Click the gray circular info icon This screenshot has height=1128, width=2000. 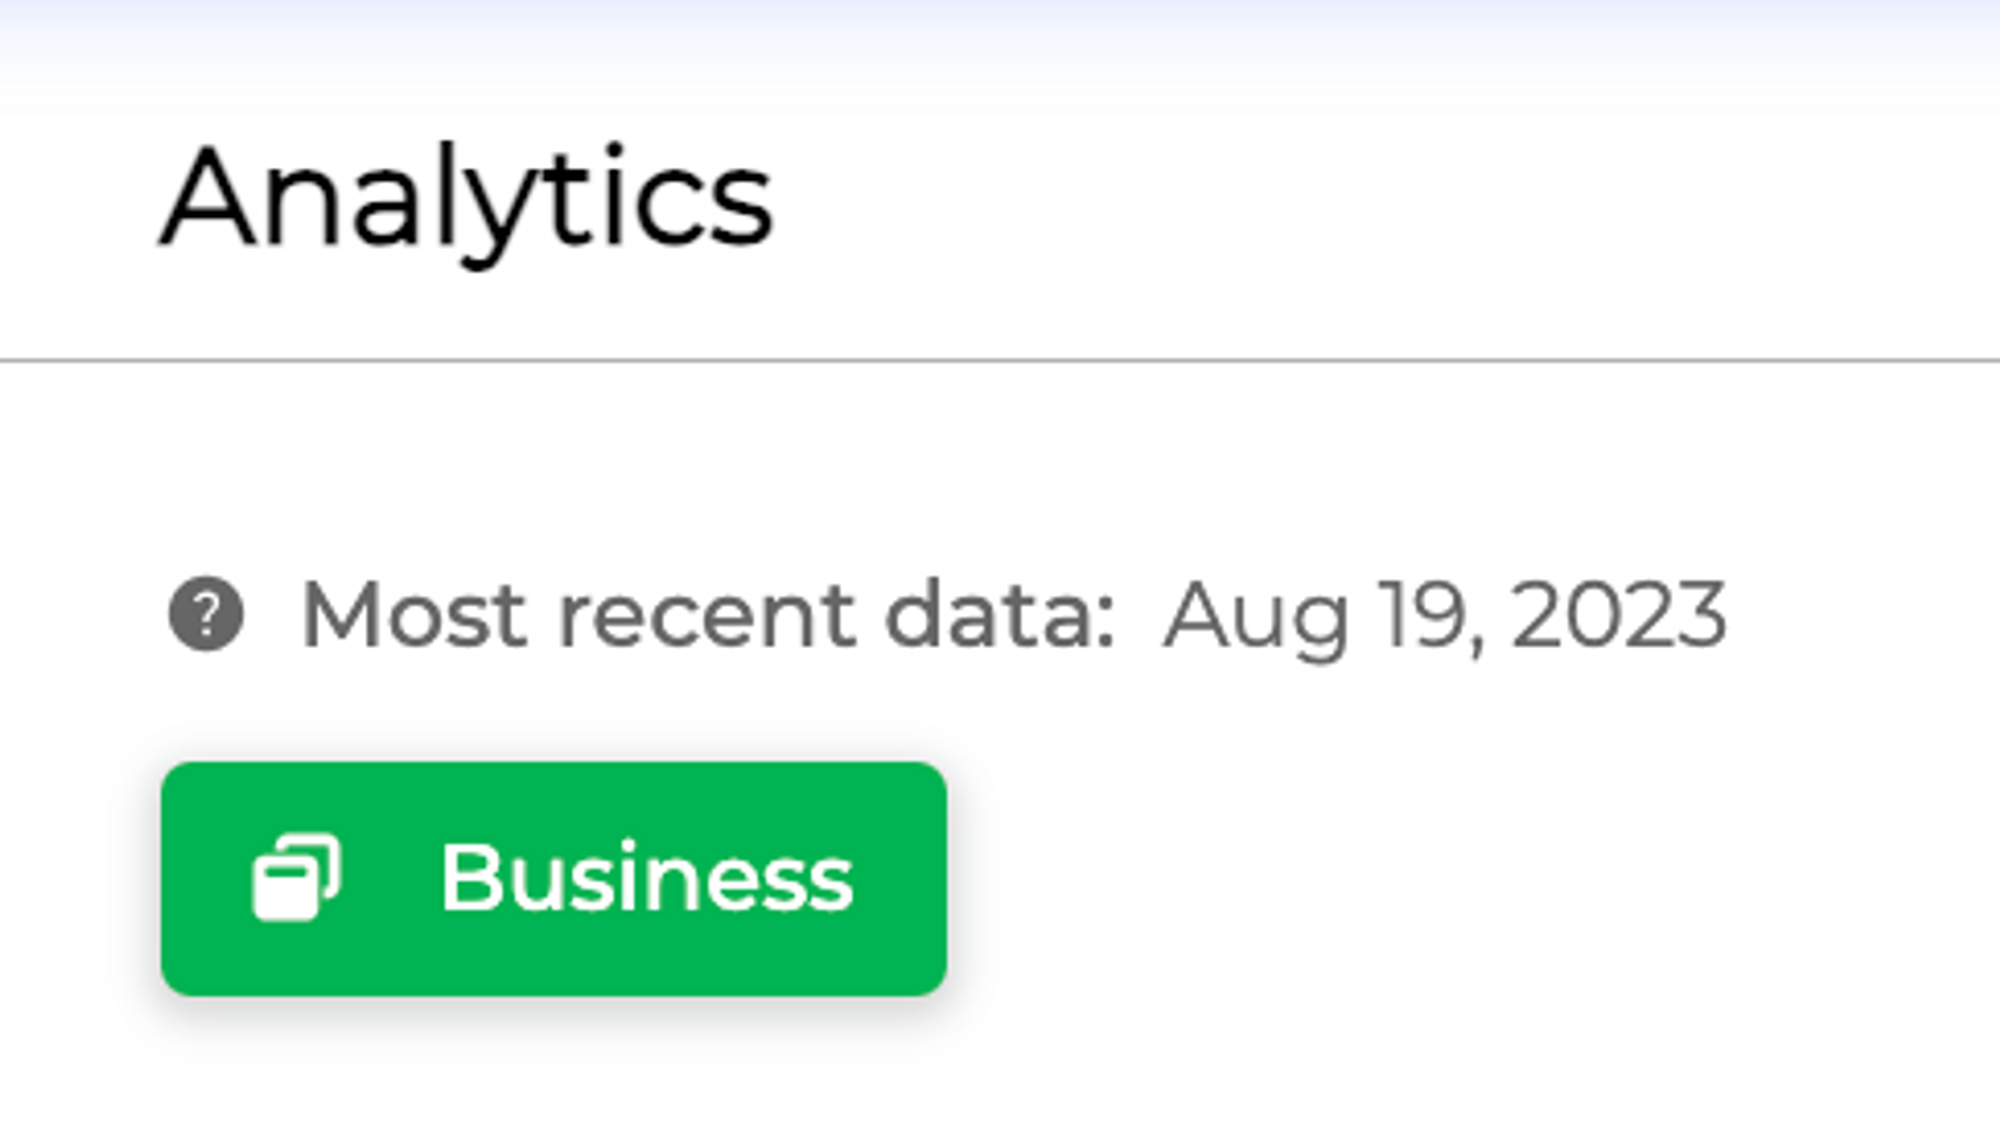pyautogui.click(x=206, y=614)
